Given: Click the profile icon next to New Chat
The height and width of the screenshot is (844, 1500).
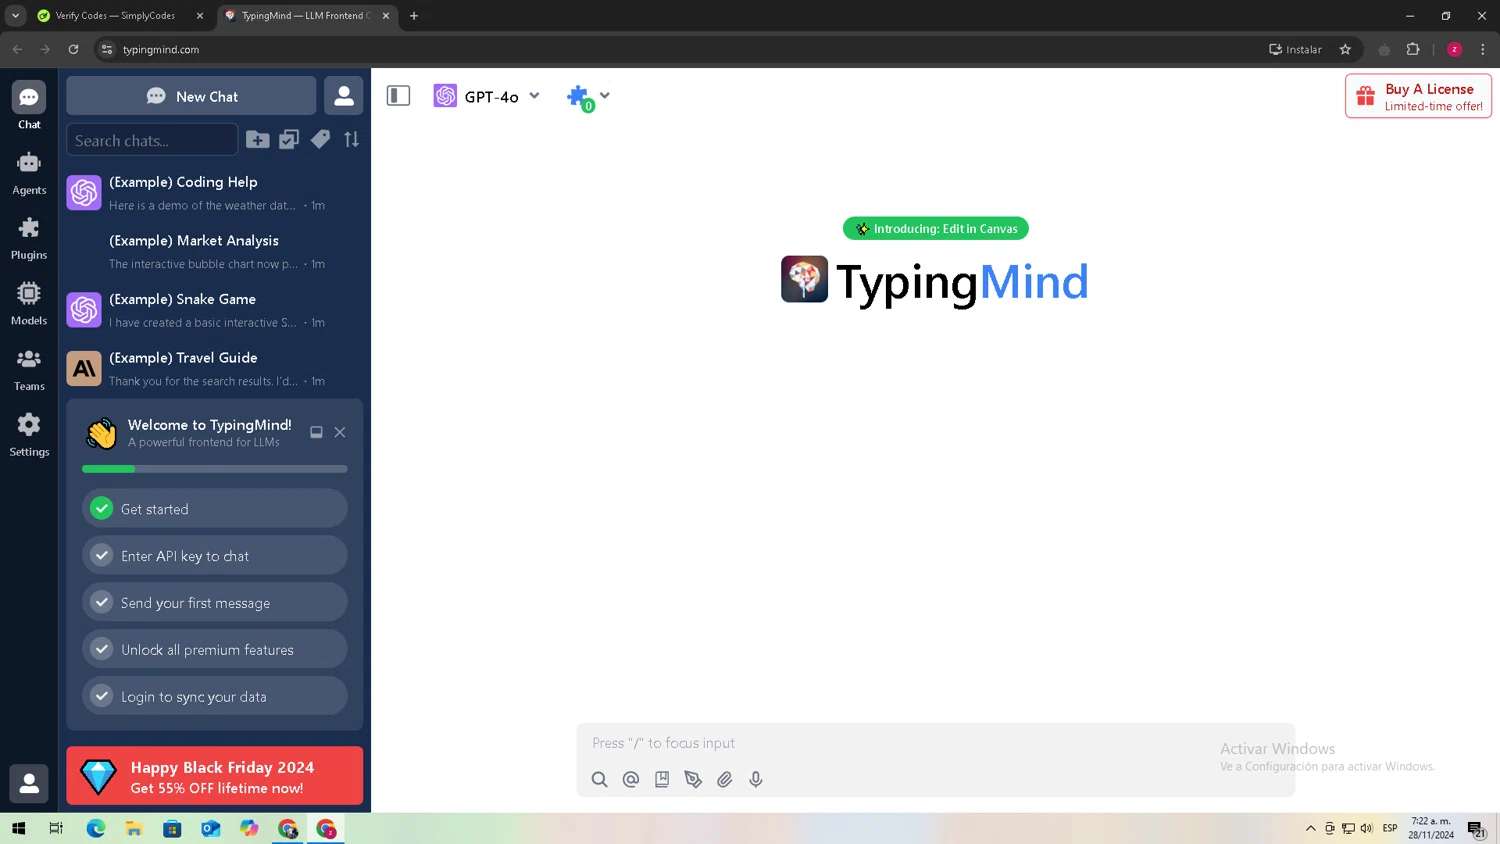Looking at the screenshot, I should [344, 96].
